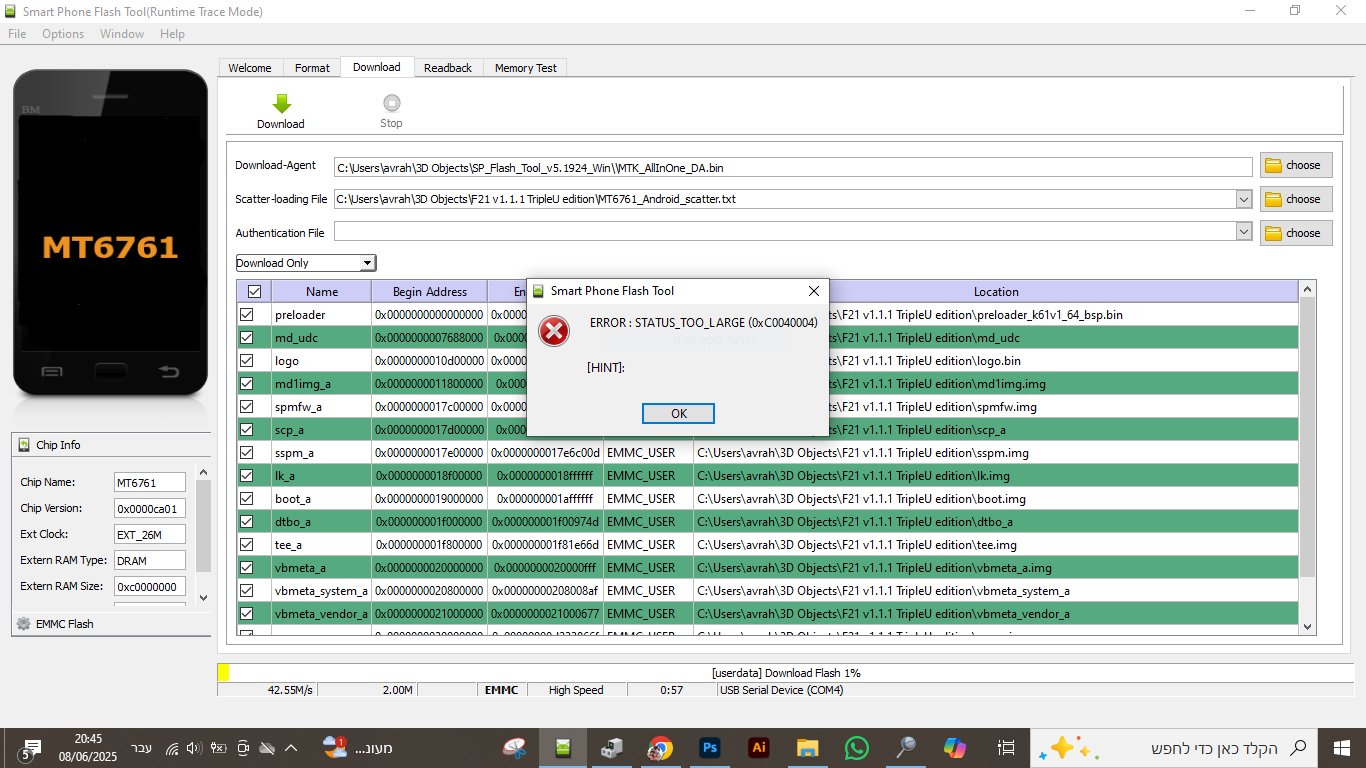Screen dimensions: 1366x768
Task: Expand the Scatter-loading File dropdown arrow
Action: pyautogui.click(x=1244, y=199)
